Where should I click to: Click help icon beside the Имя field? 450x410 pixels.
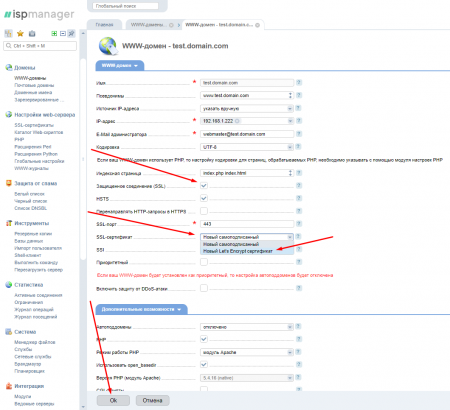(299, 82)
